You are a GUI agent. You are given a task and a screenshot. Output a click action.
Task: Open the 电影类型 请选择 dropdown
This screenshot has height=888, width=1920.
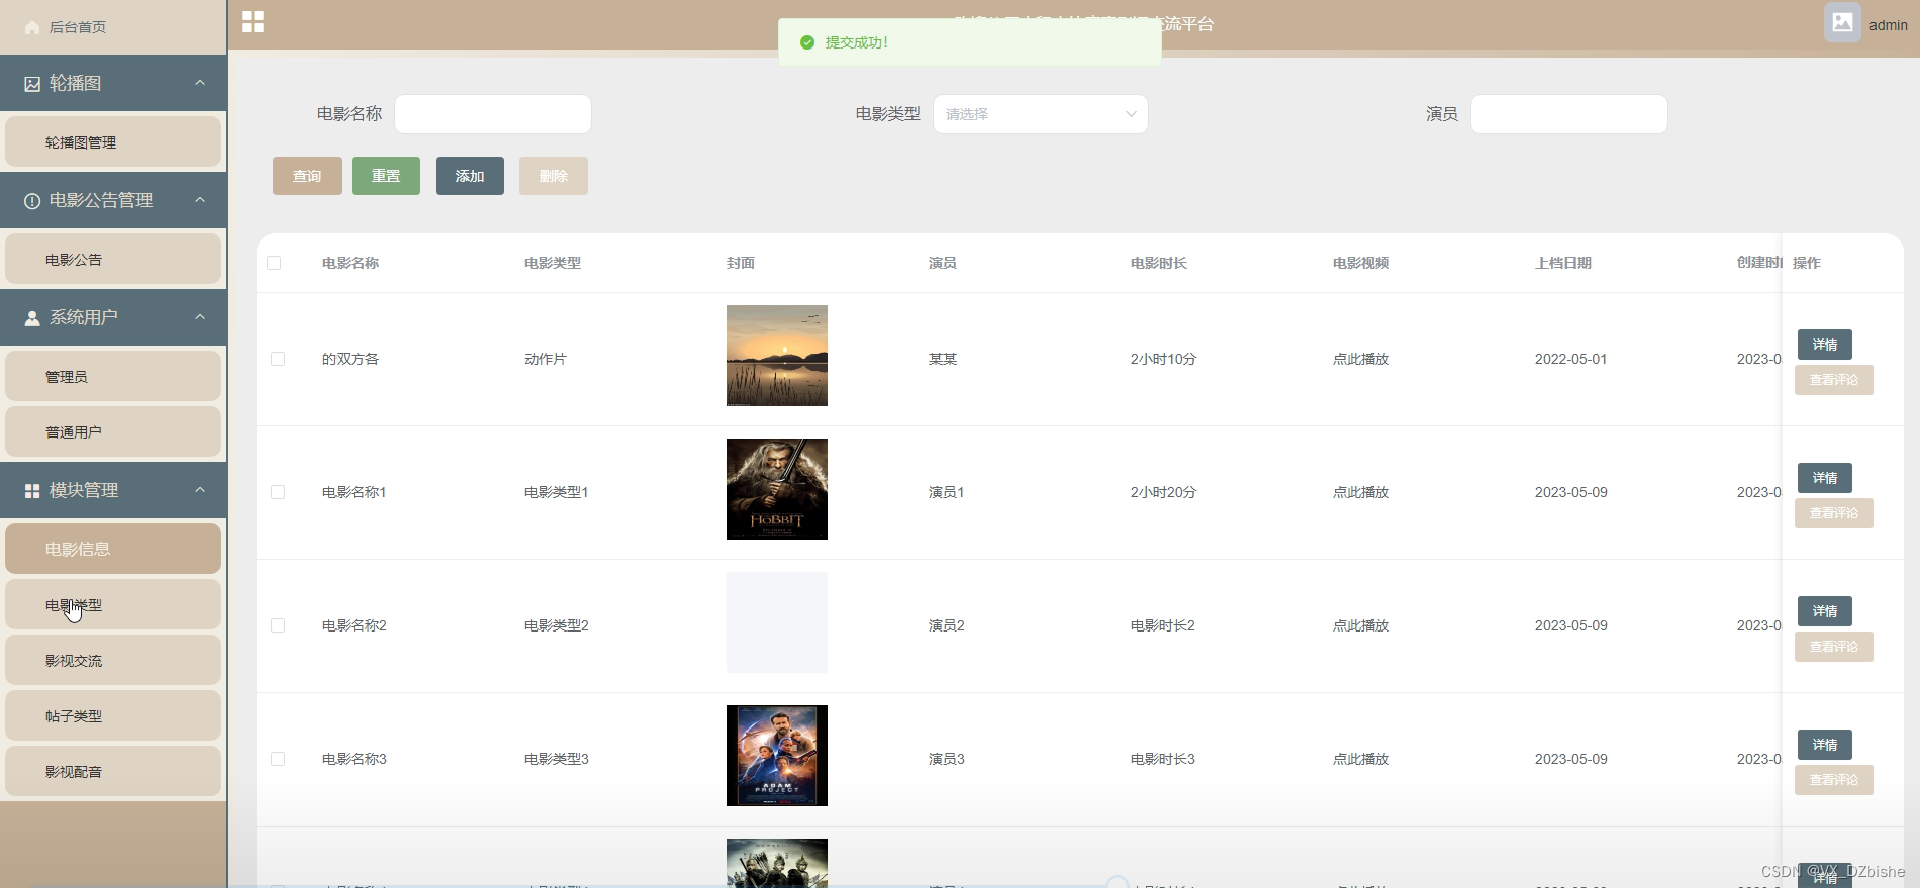[1040, 114]
